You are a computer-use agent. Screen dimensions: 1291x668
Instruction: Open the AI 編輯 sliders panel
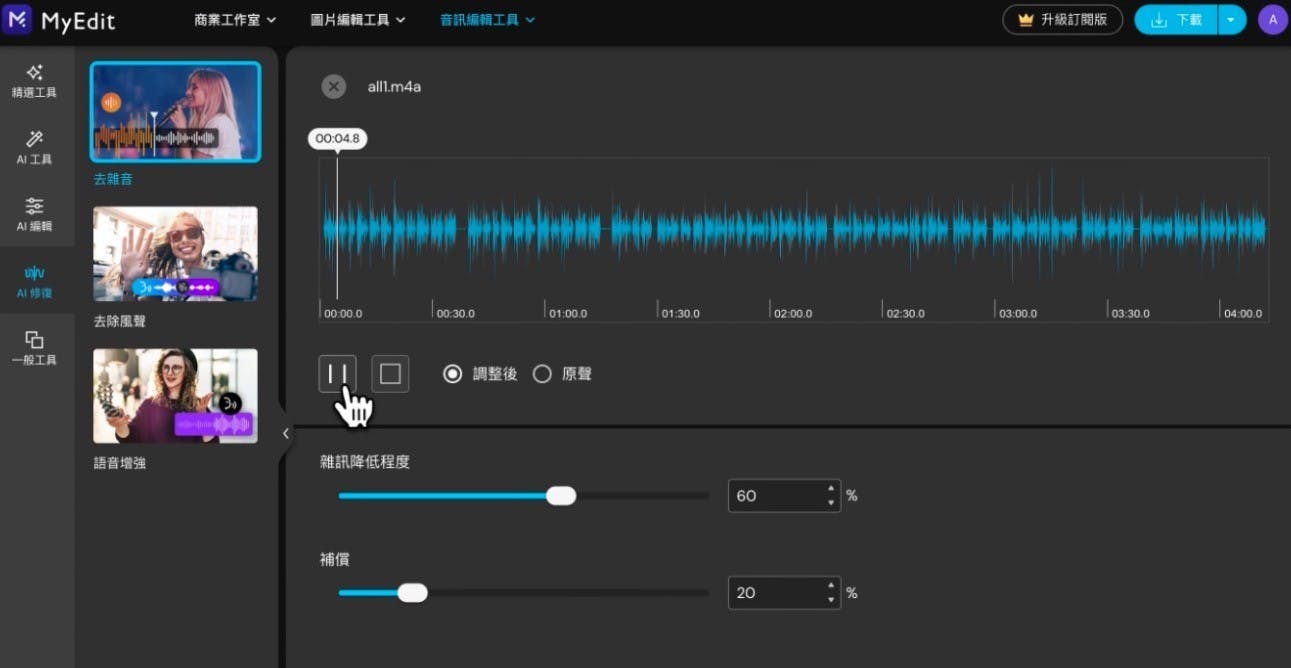point(34,214)
